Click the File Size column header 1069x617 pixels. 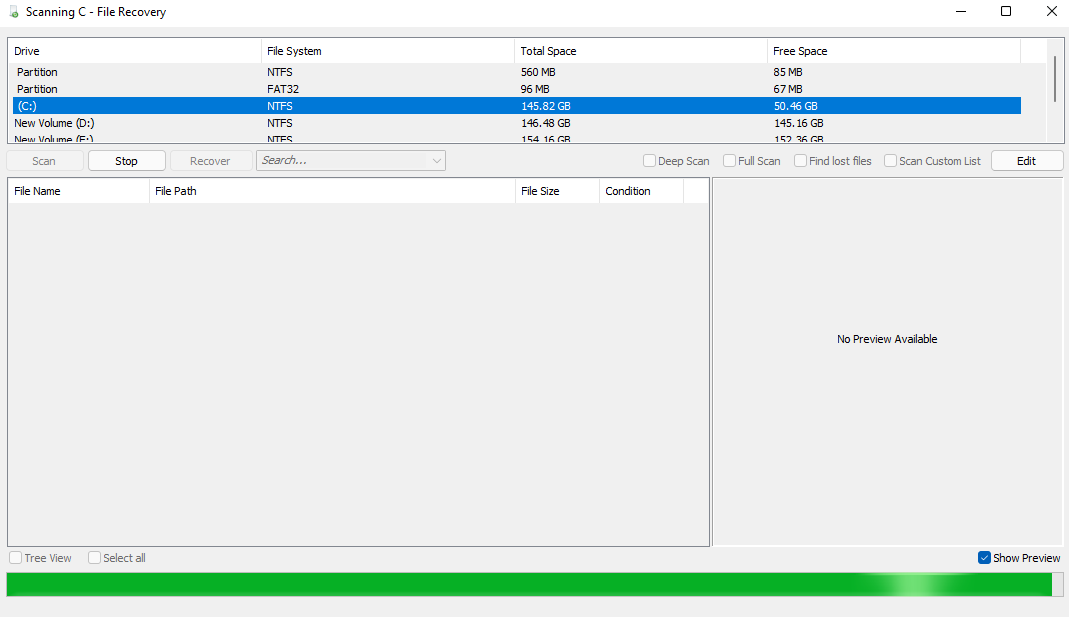coord(557,191)
